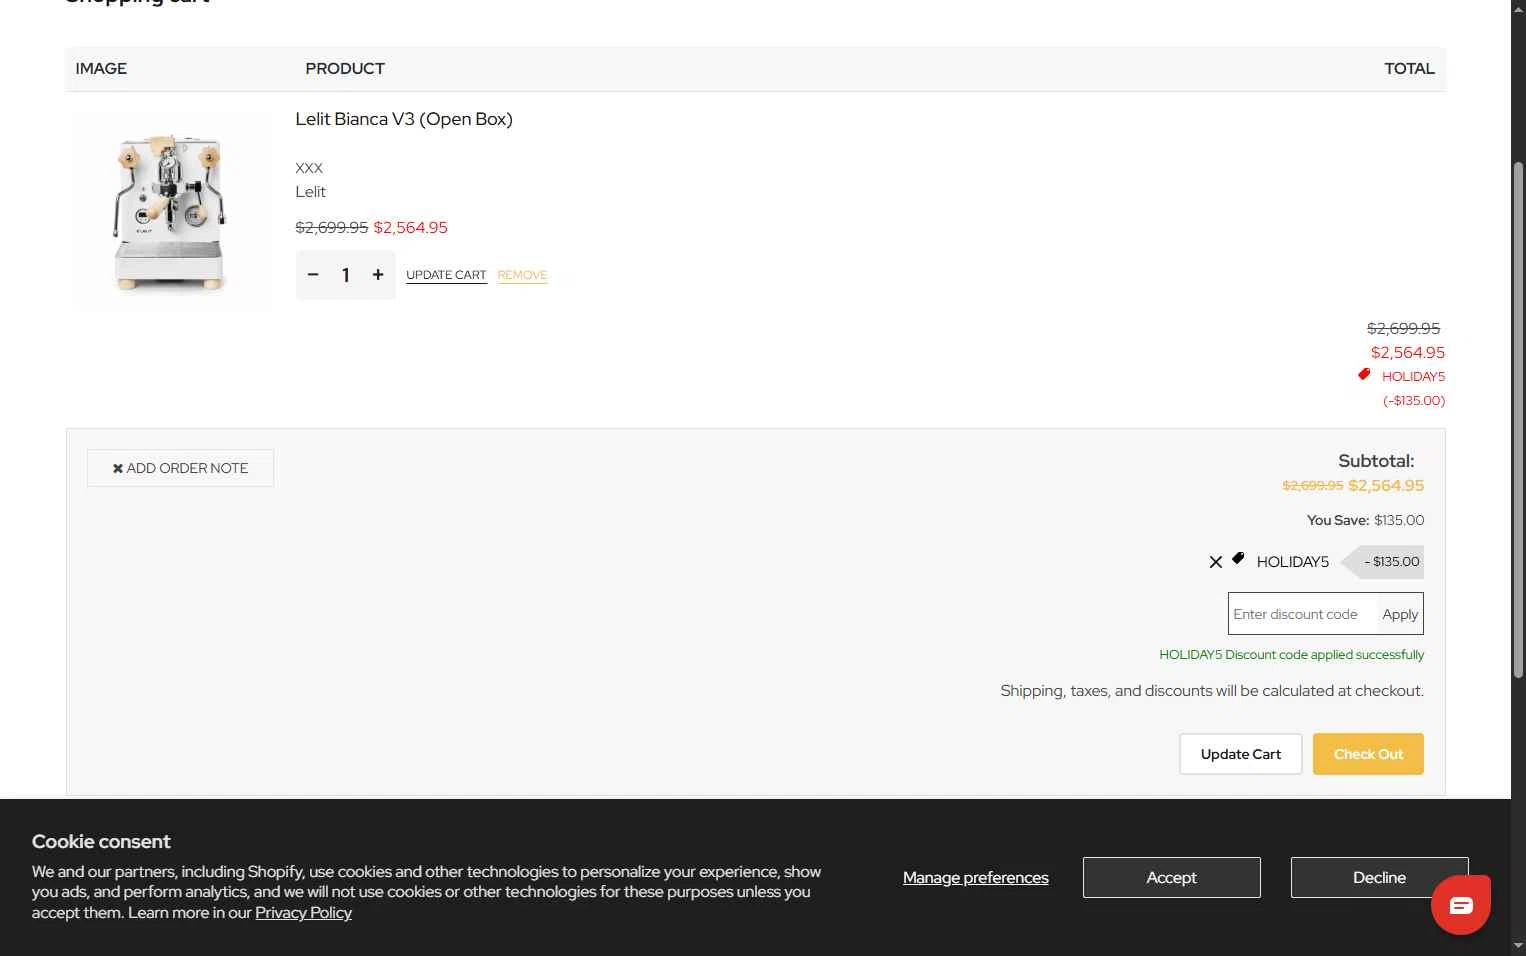
Task: Open the red chat widget icon
Action: (x=1461, y=905)
